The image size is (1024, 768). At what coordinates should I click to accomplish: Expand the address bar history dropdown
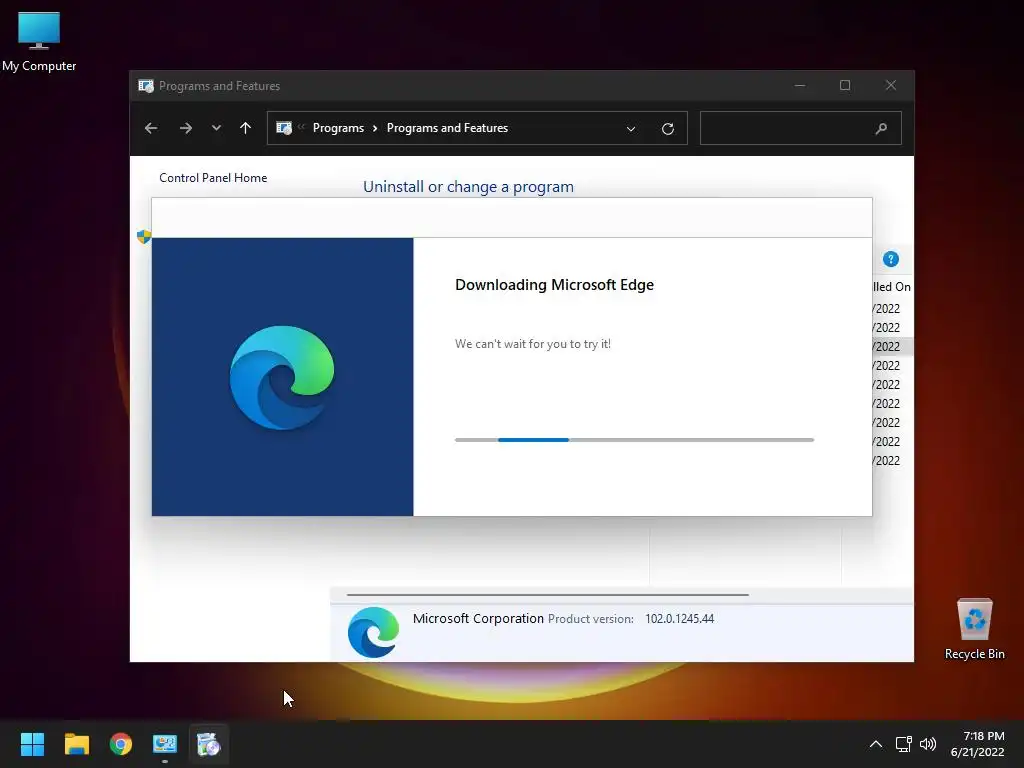[631, 129]
